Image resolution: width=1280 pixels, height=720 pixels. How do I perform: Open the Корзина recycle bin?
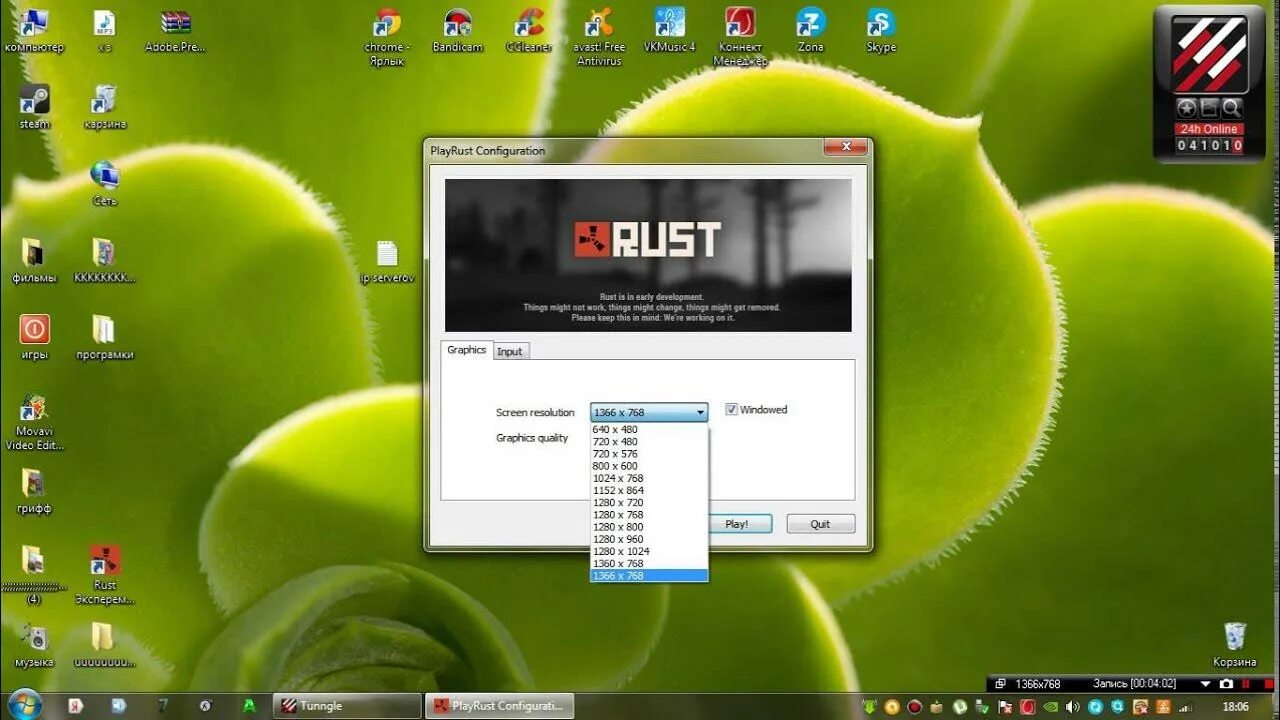[1235, 645]
